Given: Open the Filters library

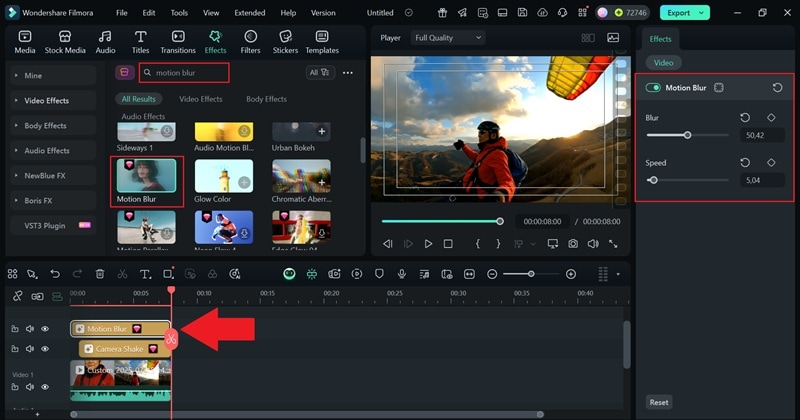Looking at the screenshot, I should [250, 42].
